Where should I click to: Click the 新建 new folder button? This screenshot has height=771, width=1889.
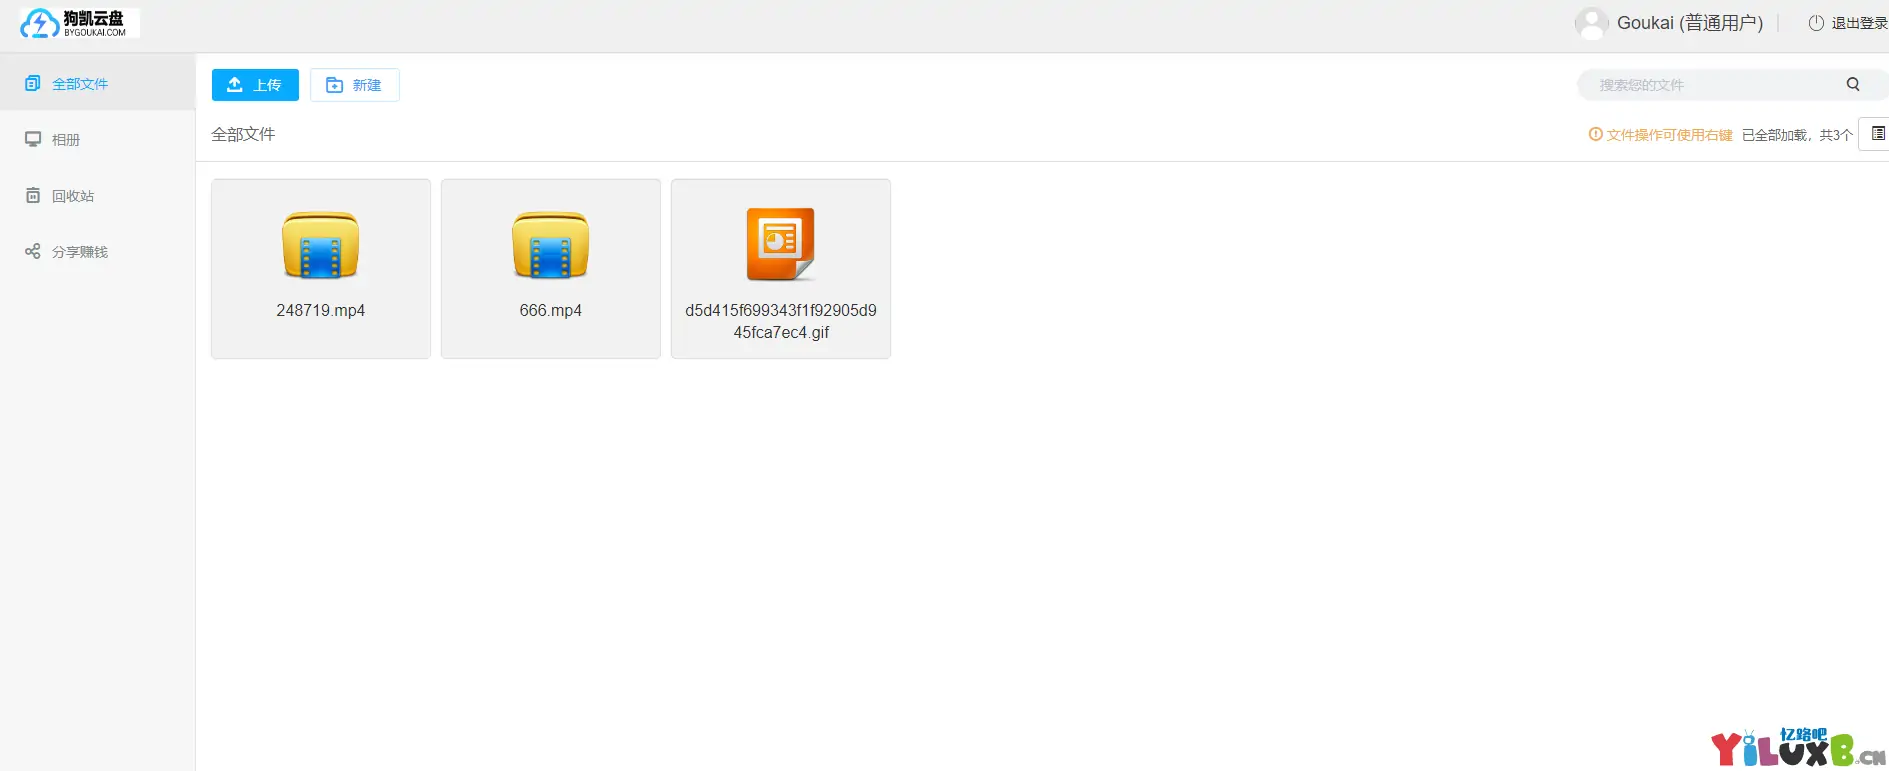pyautogui.click(x=355, y=85)
